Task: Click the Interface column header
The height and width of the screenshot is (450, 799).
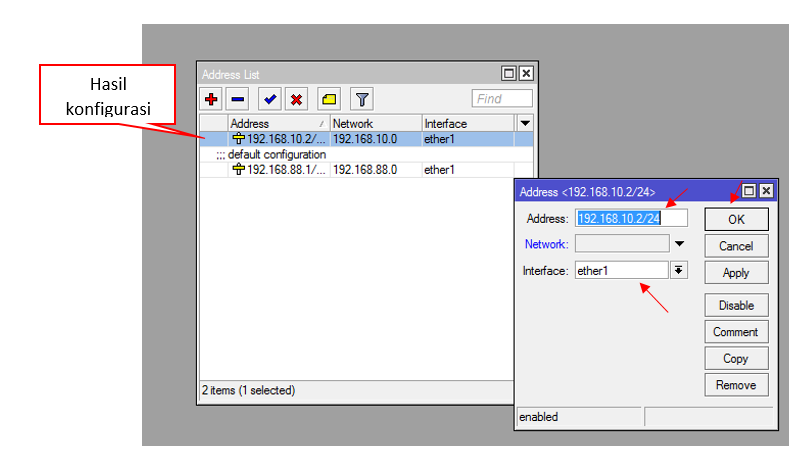Action: (x=468, y=123)
